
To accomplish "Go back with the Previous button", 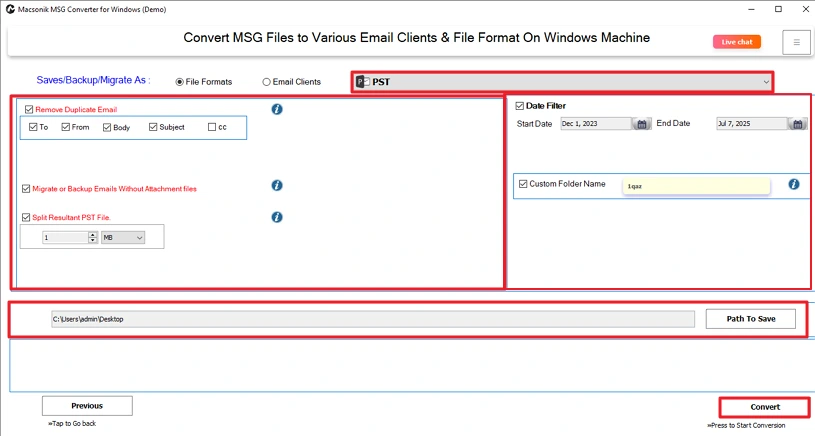I will 87,406.
